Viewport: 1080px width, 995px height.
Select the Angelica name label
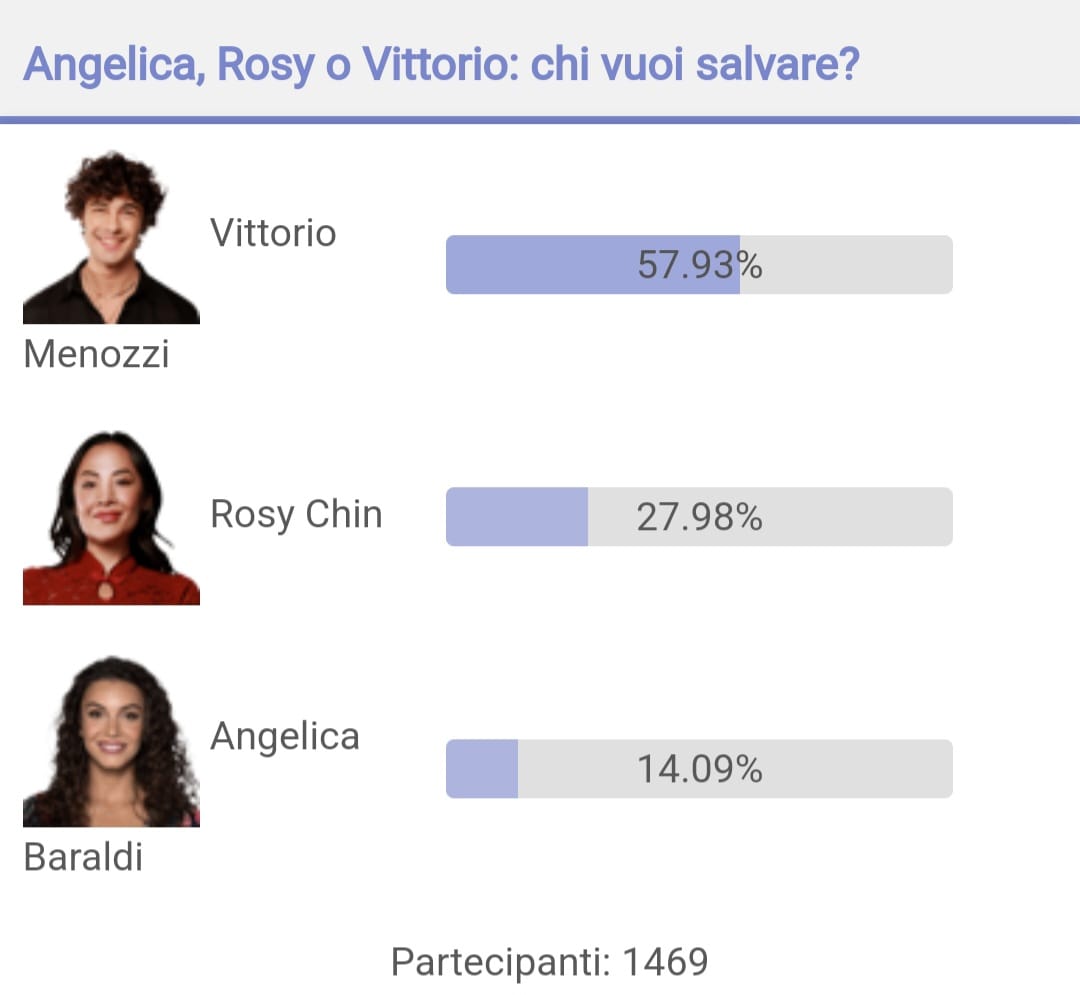[285, 737]
